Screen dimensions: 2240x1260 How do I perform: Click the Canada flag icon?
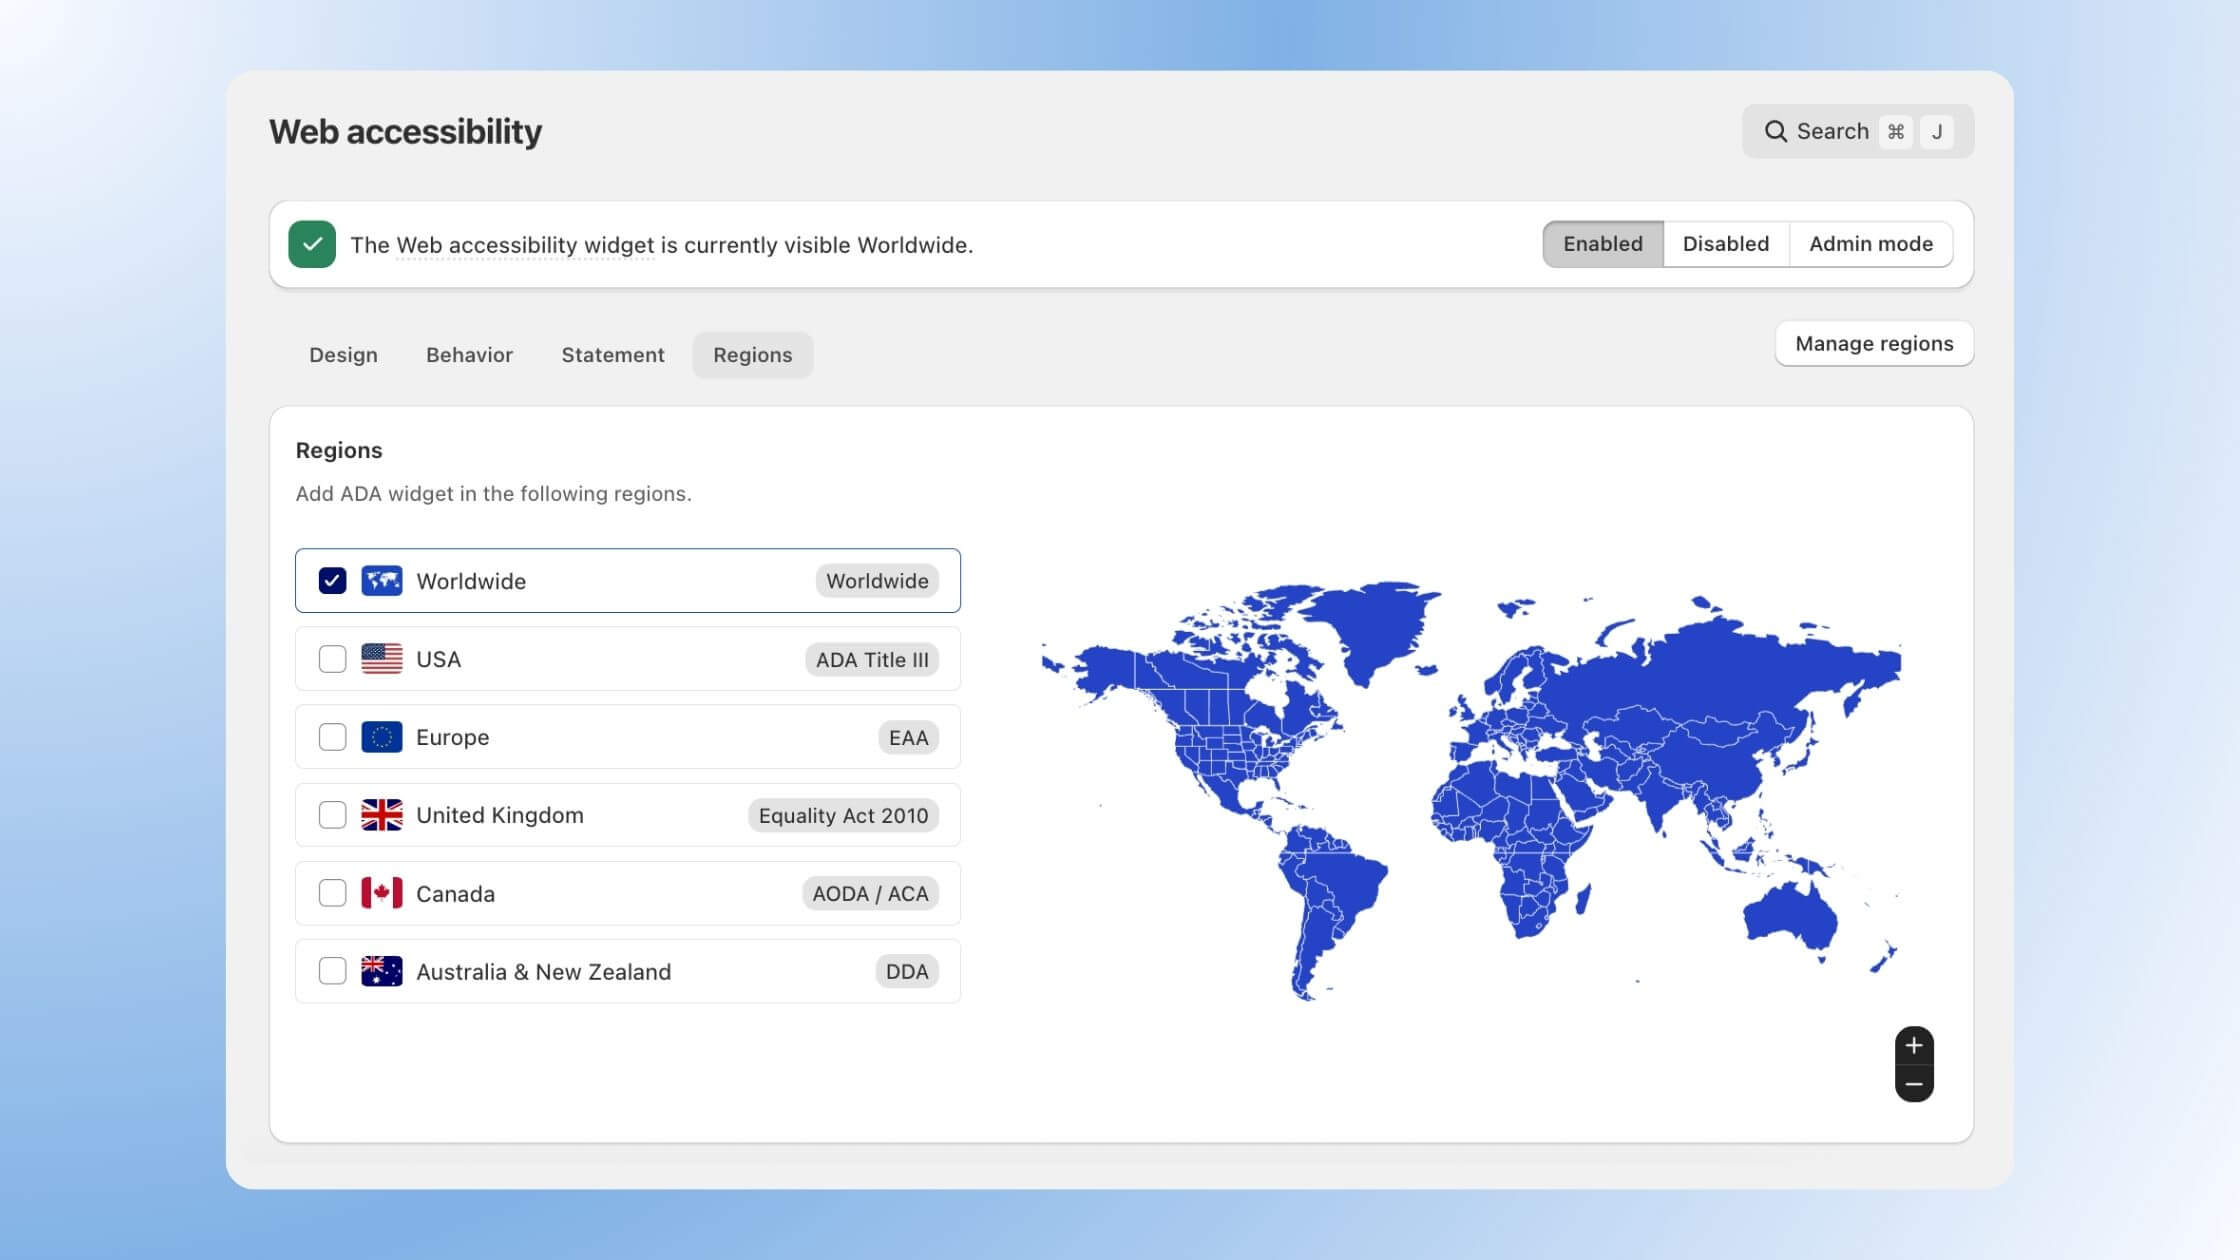click(x=382, y=893)
